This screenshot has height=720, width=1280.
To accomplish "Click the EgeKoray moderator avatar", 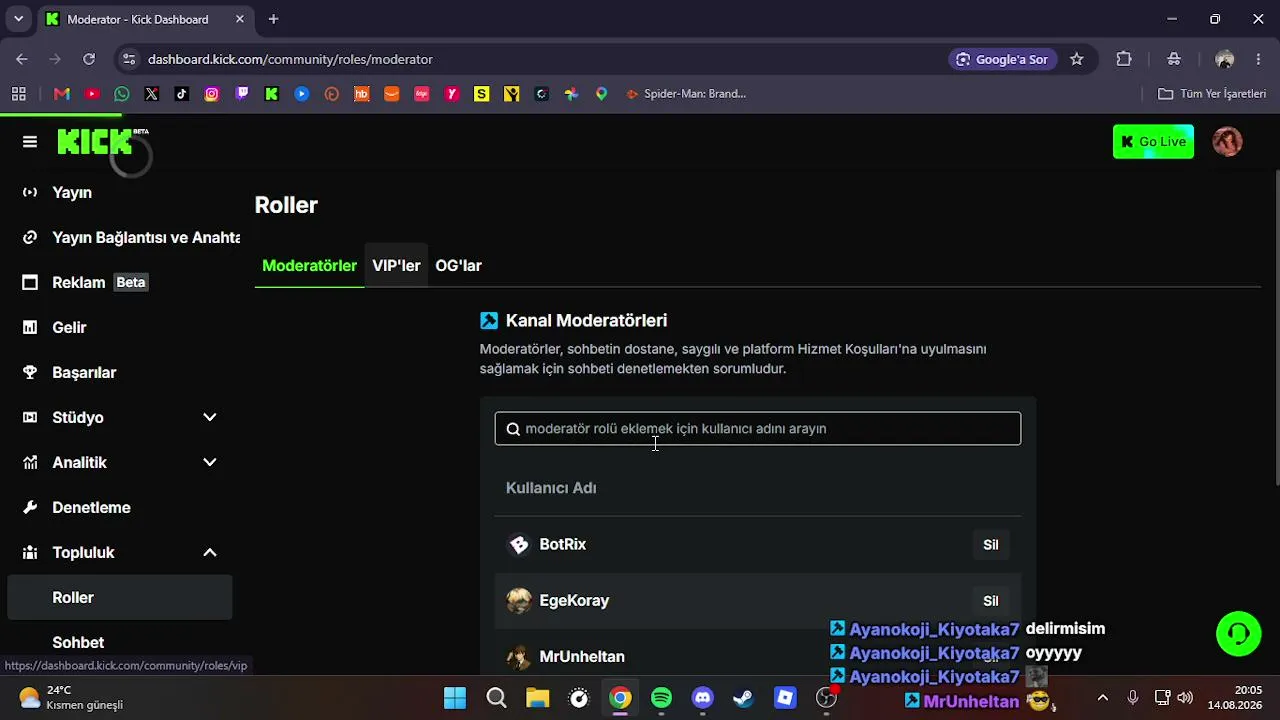I will 519,600.
